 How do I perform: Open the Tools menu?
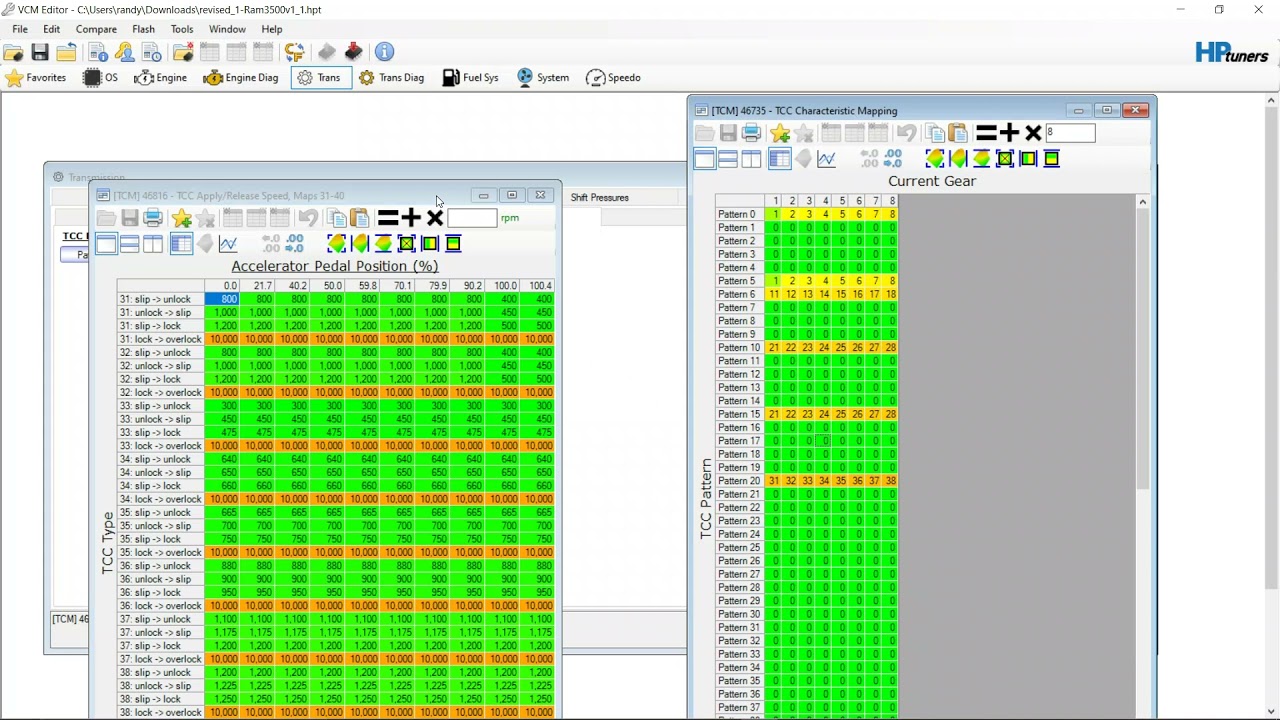[x=182, y=29]
